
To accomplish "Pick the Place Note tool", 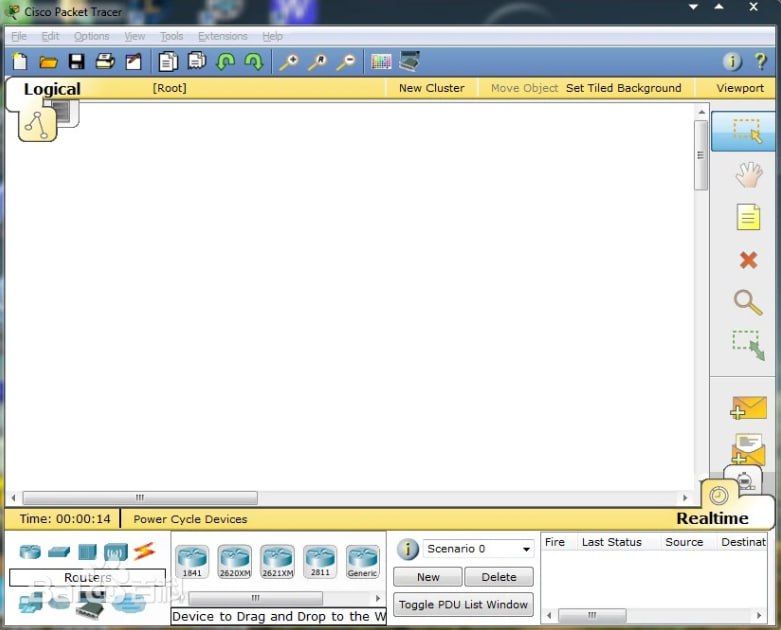I will coord(747,217).
